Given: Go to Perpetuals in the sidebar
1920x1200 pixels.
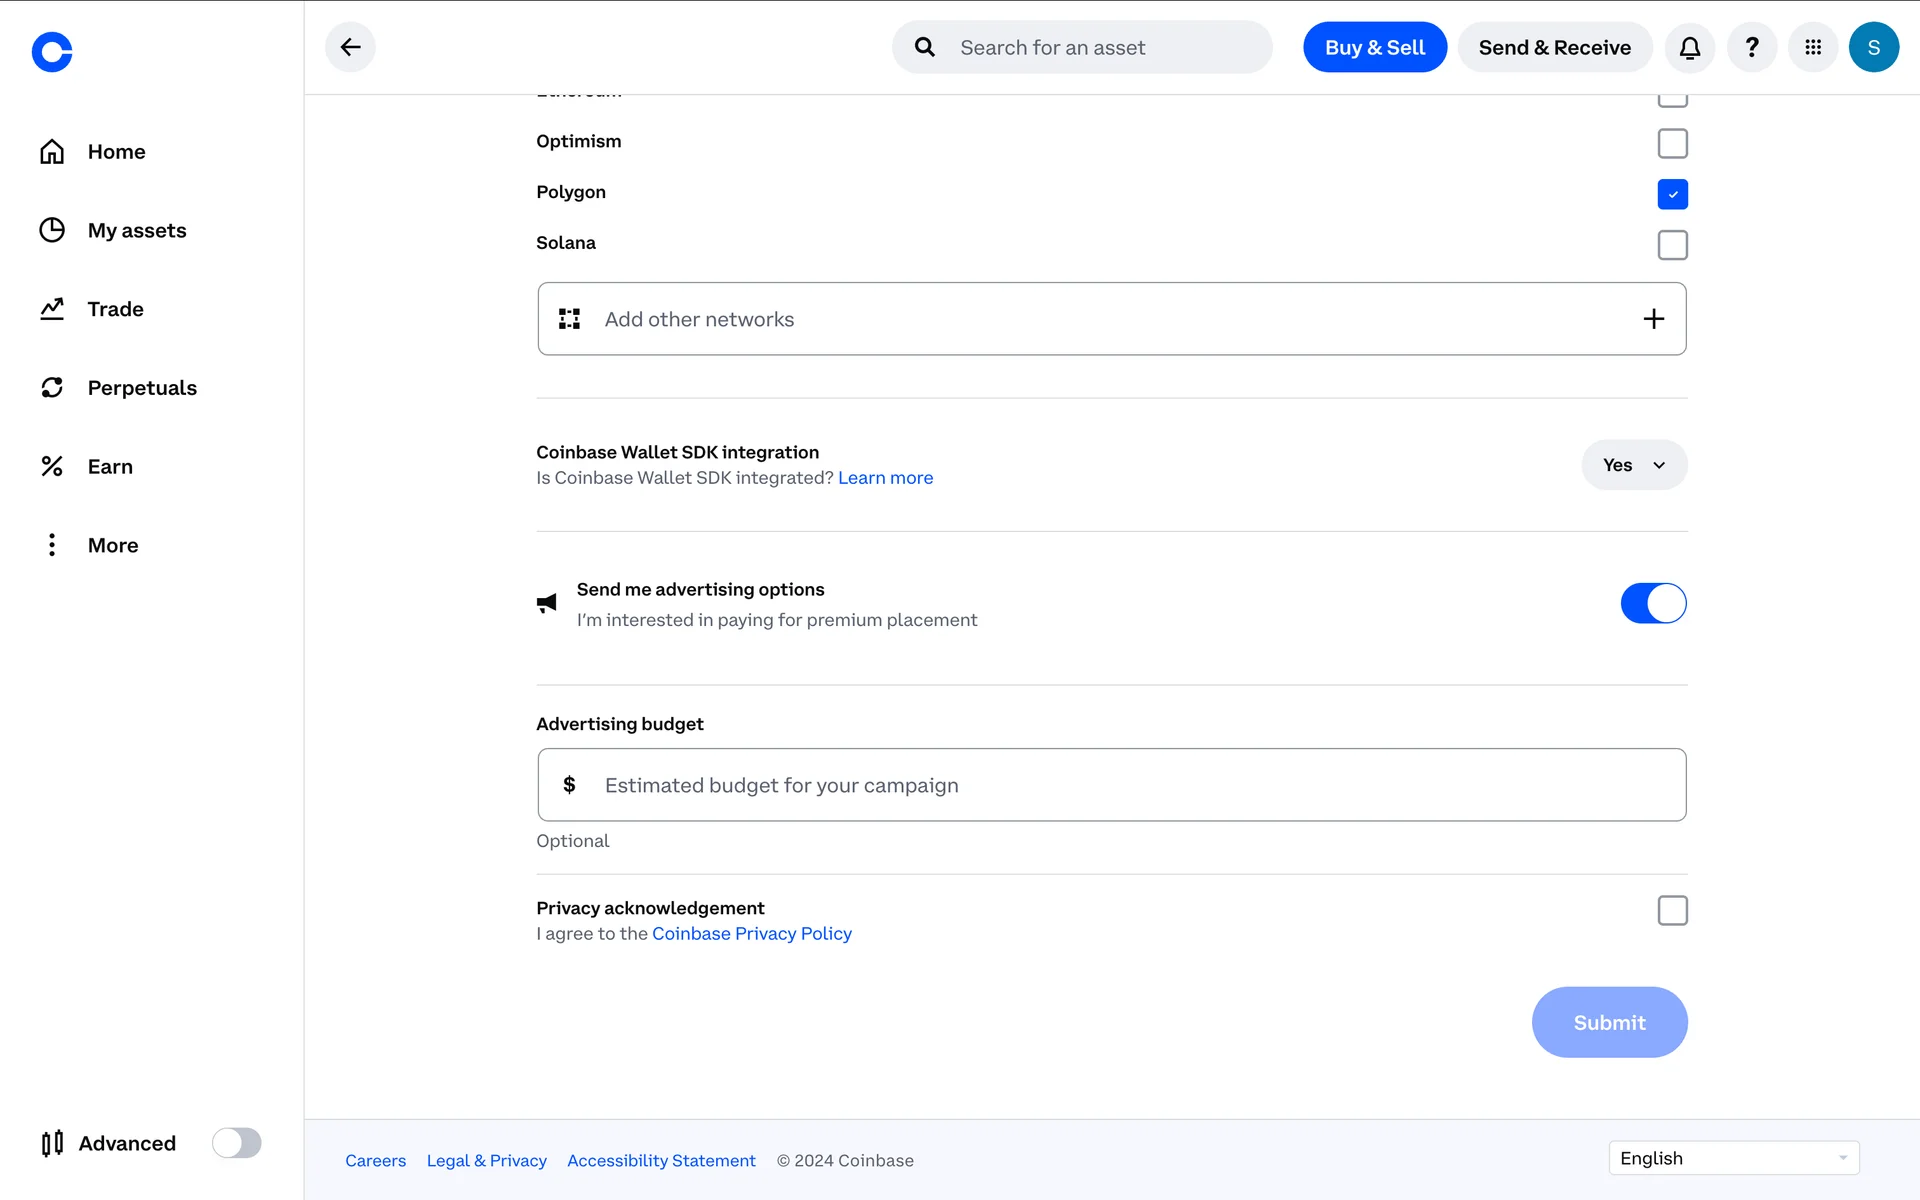Looking at the screenshot, I should tap(141, 388).
